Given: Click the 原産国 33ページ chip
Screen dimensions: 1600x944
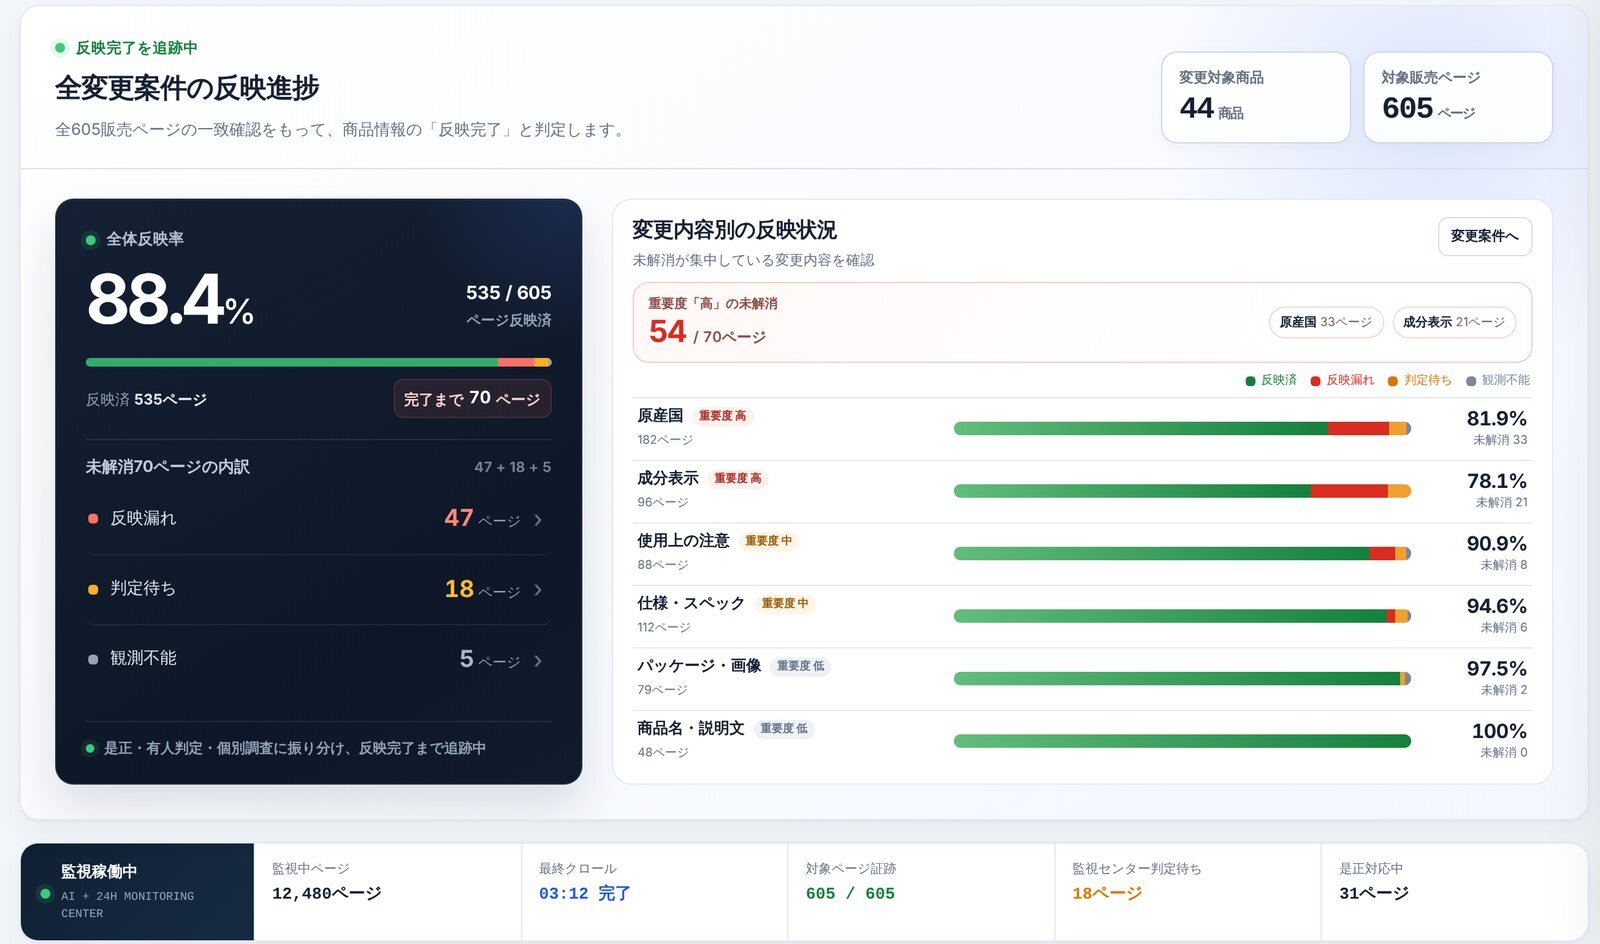Looking at the screenshot, I should click(1326, 322).
